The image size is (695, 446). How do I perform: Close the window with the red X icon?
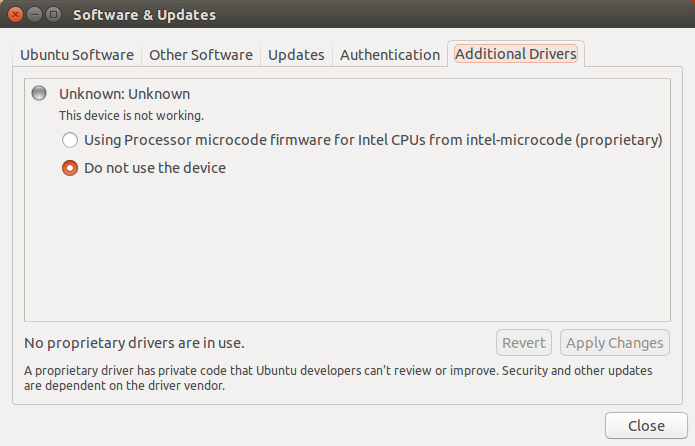coord(16,15)
